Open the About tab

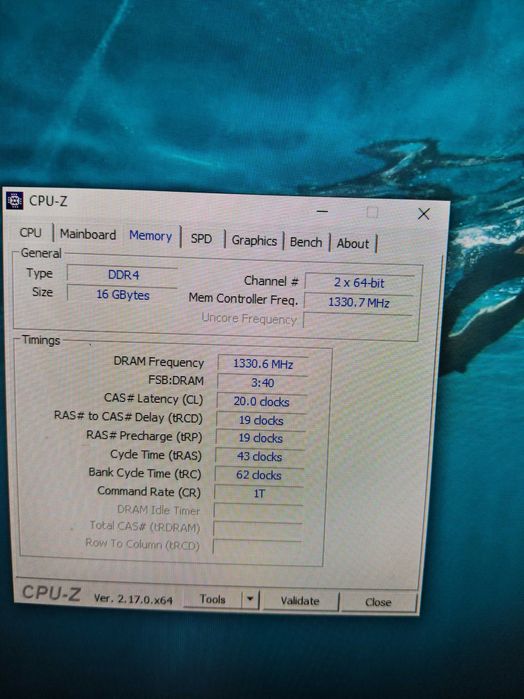(353, 243)
